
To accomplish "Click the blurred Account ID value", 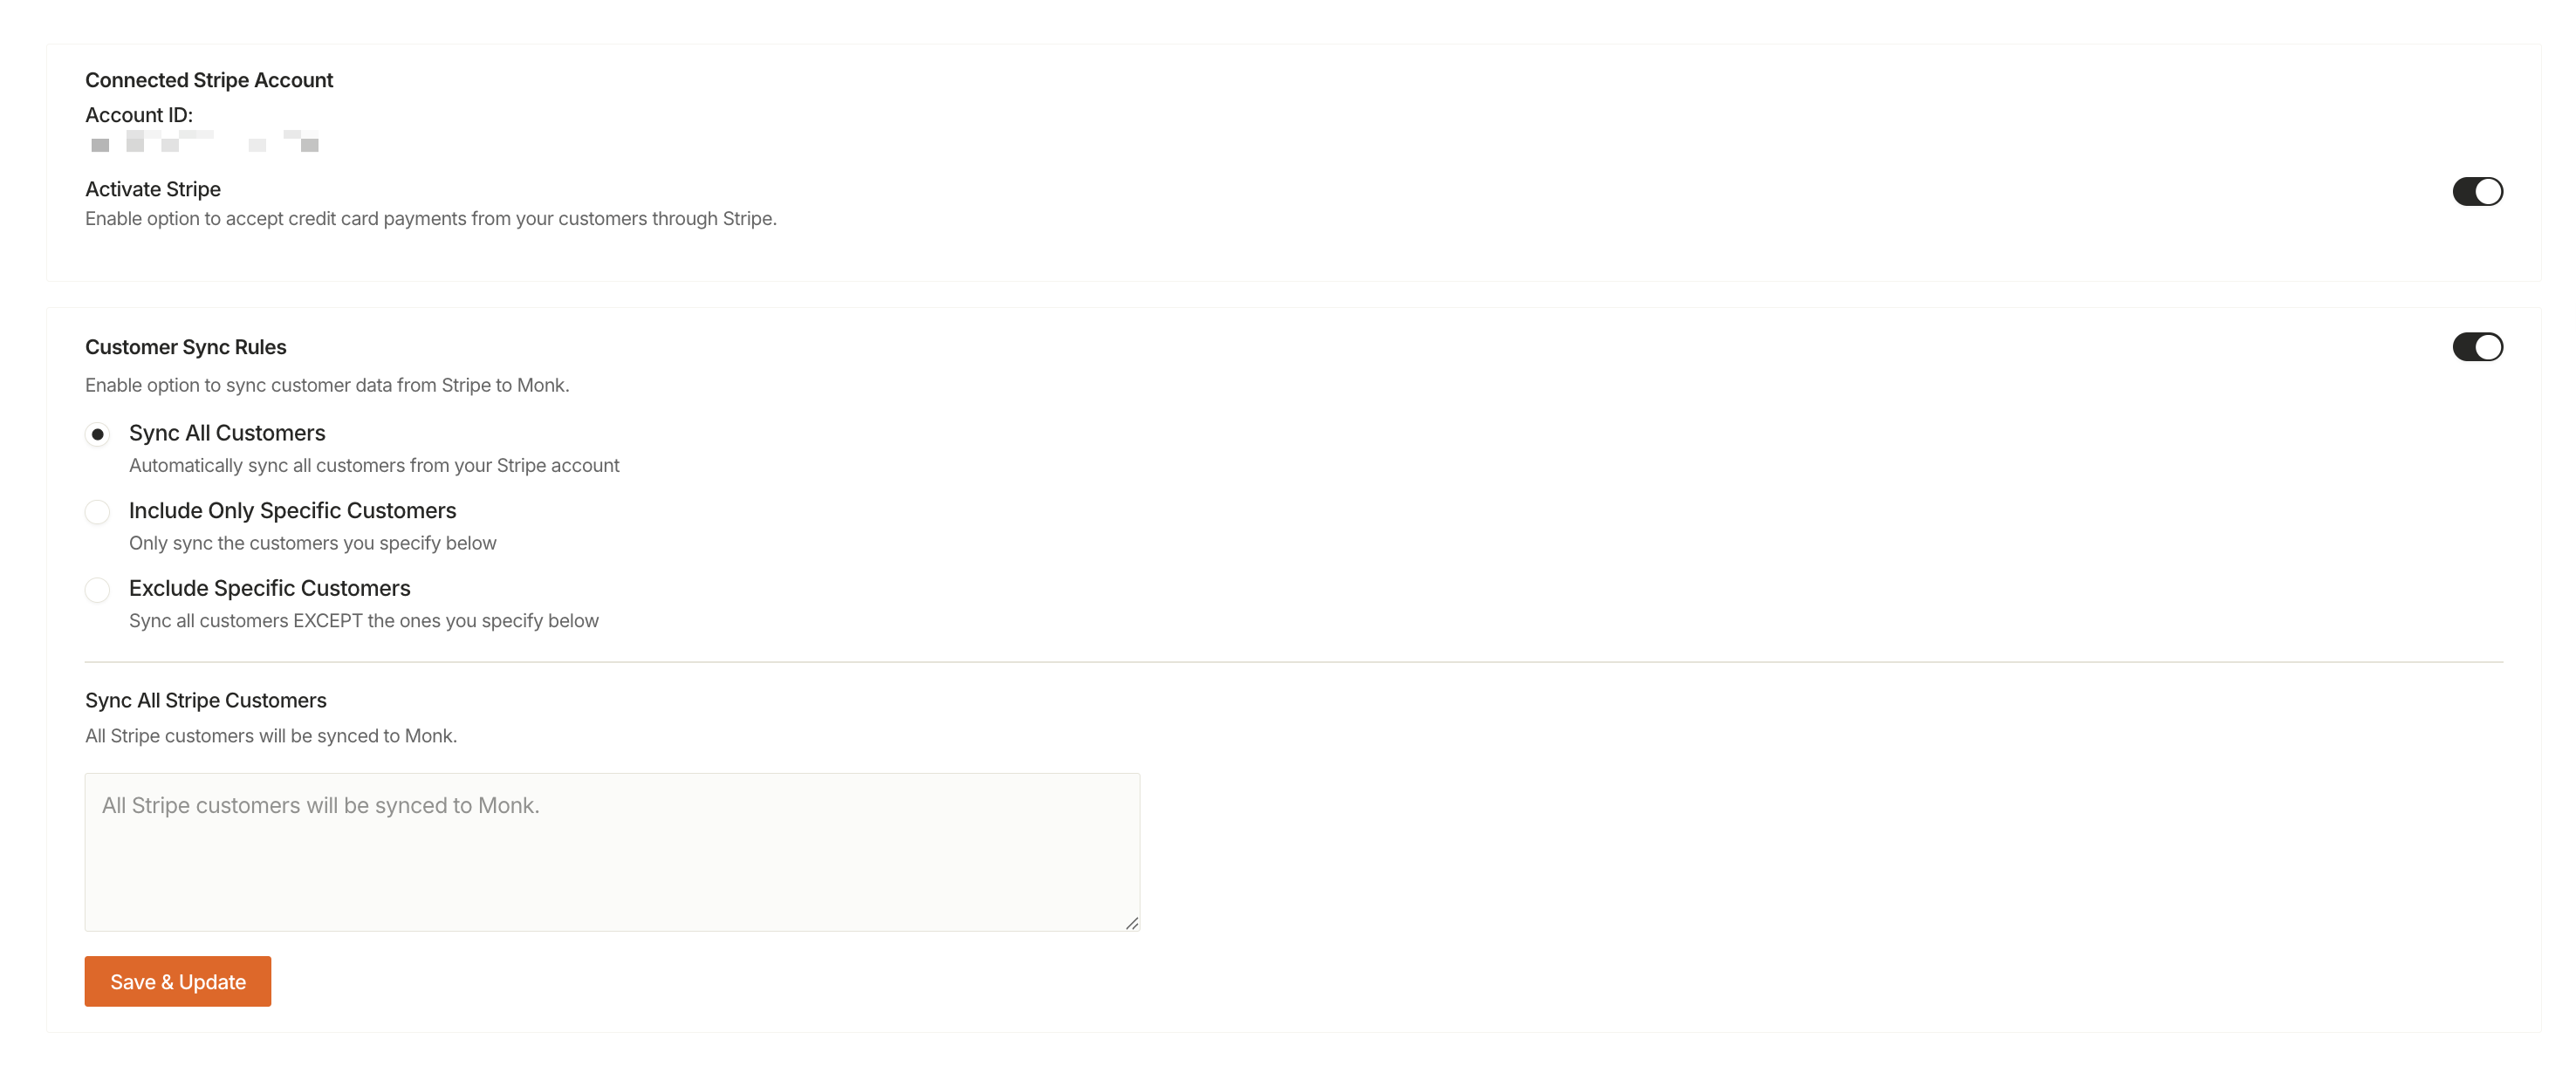I will [204, 141].
